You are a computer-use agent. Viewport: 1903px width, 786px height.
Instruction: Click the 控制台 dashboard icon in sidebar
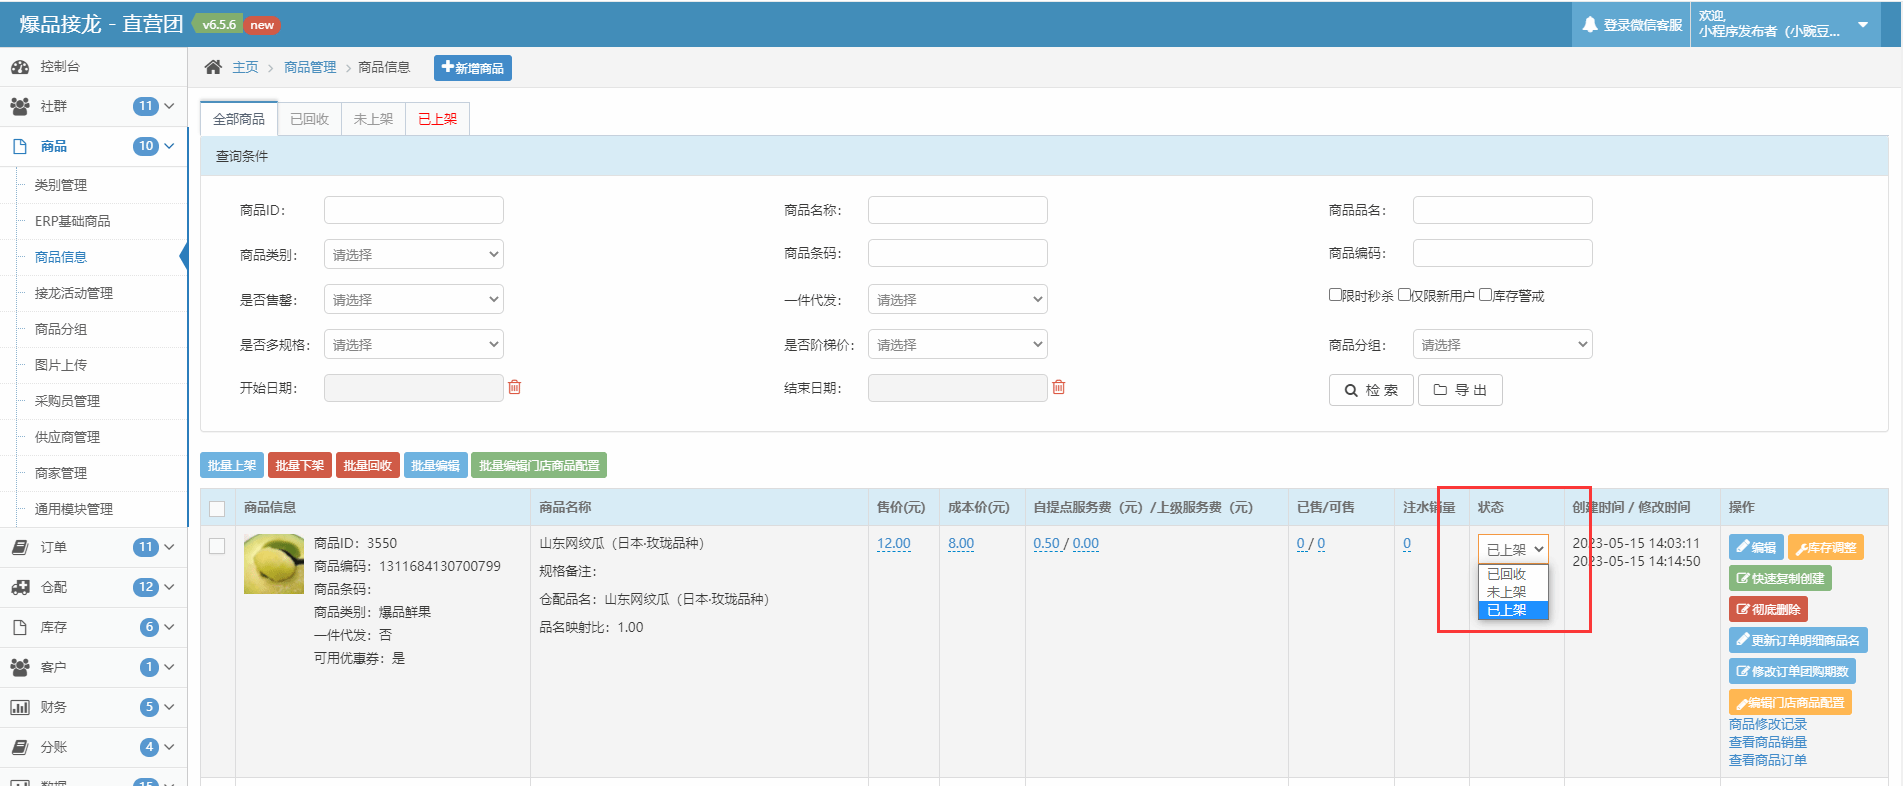click(20, 67)
